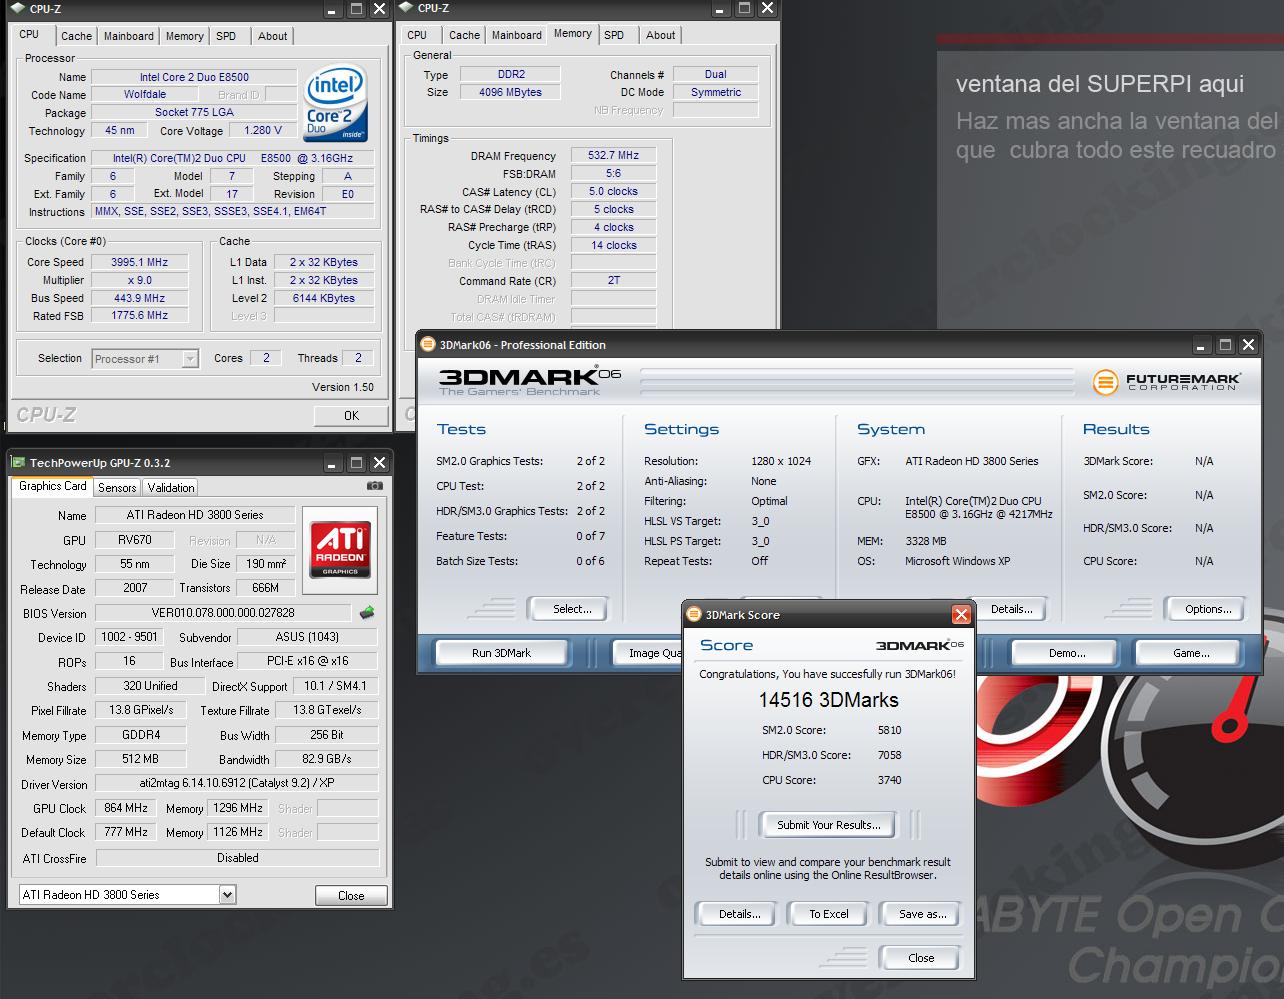Open the ATI Radeon HD 3800 Series dropdown

pos(227,895)
